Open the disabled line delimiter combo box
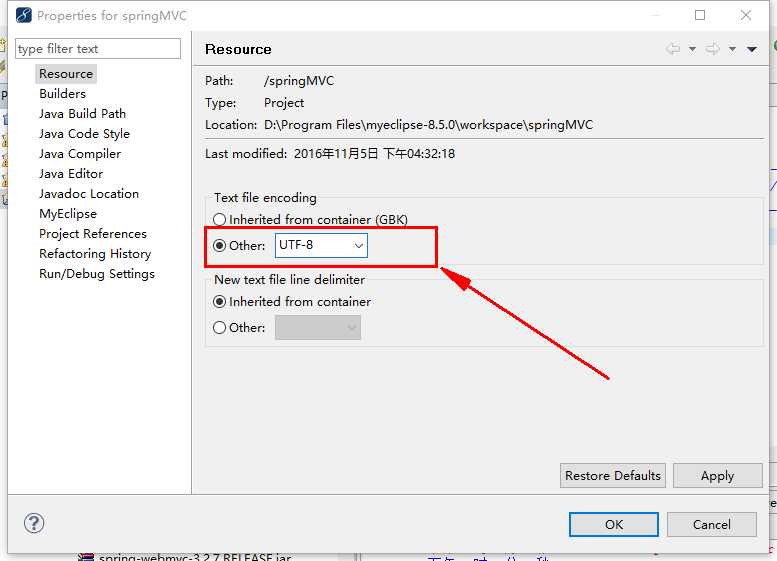The width and height of the screenshot is (777, 561). coord(318,328)
